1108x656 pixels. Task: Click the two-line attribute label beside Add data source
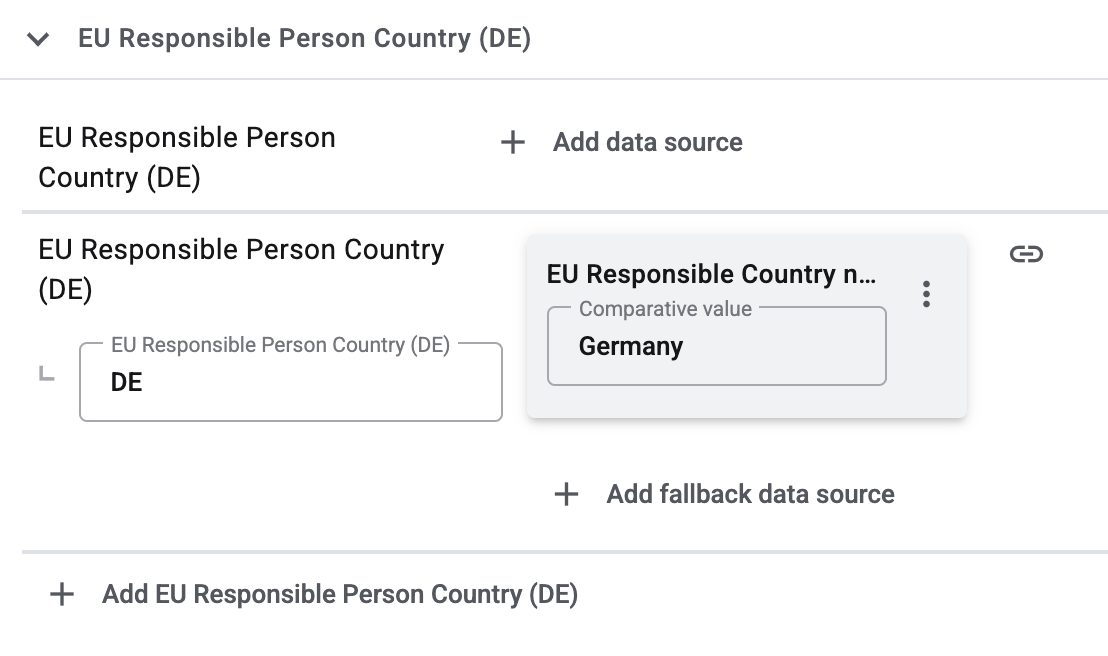tap(187, 158)
